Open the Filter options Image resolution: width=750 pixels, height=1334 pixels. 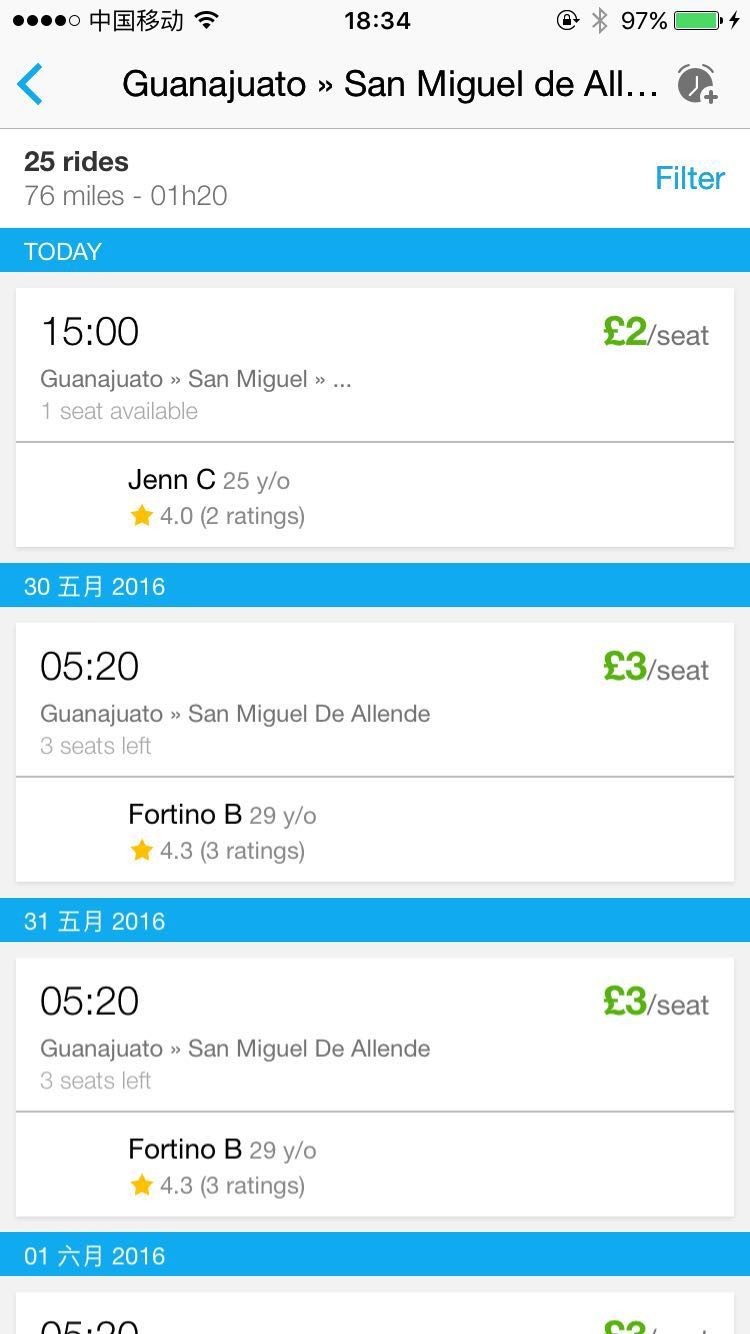point(689,178)
